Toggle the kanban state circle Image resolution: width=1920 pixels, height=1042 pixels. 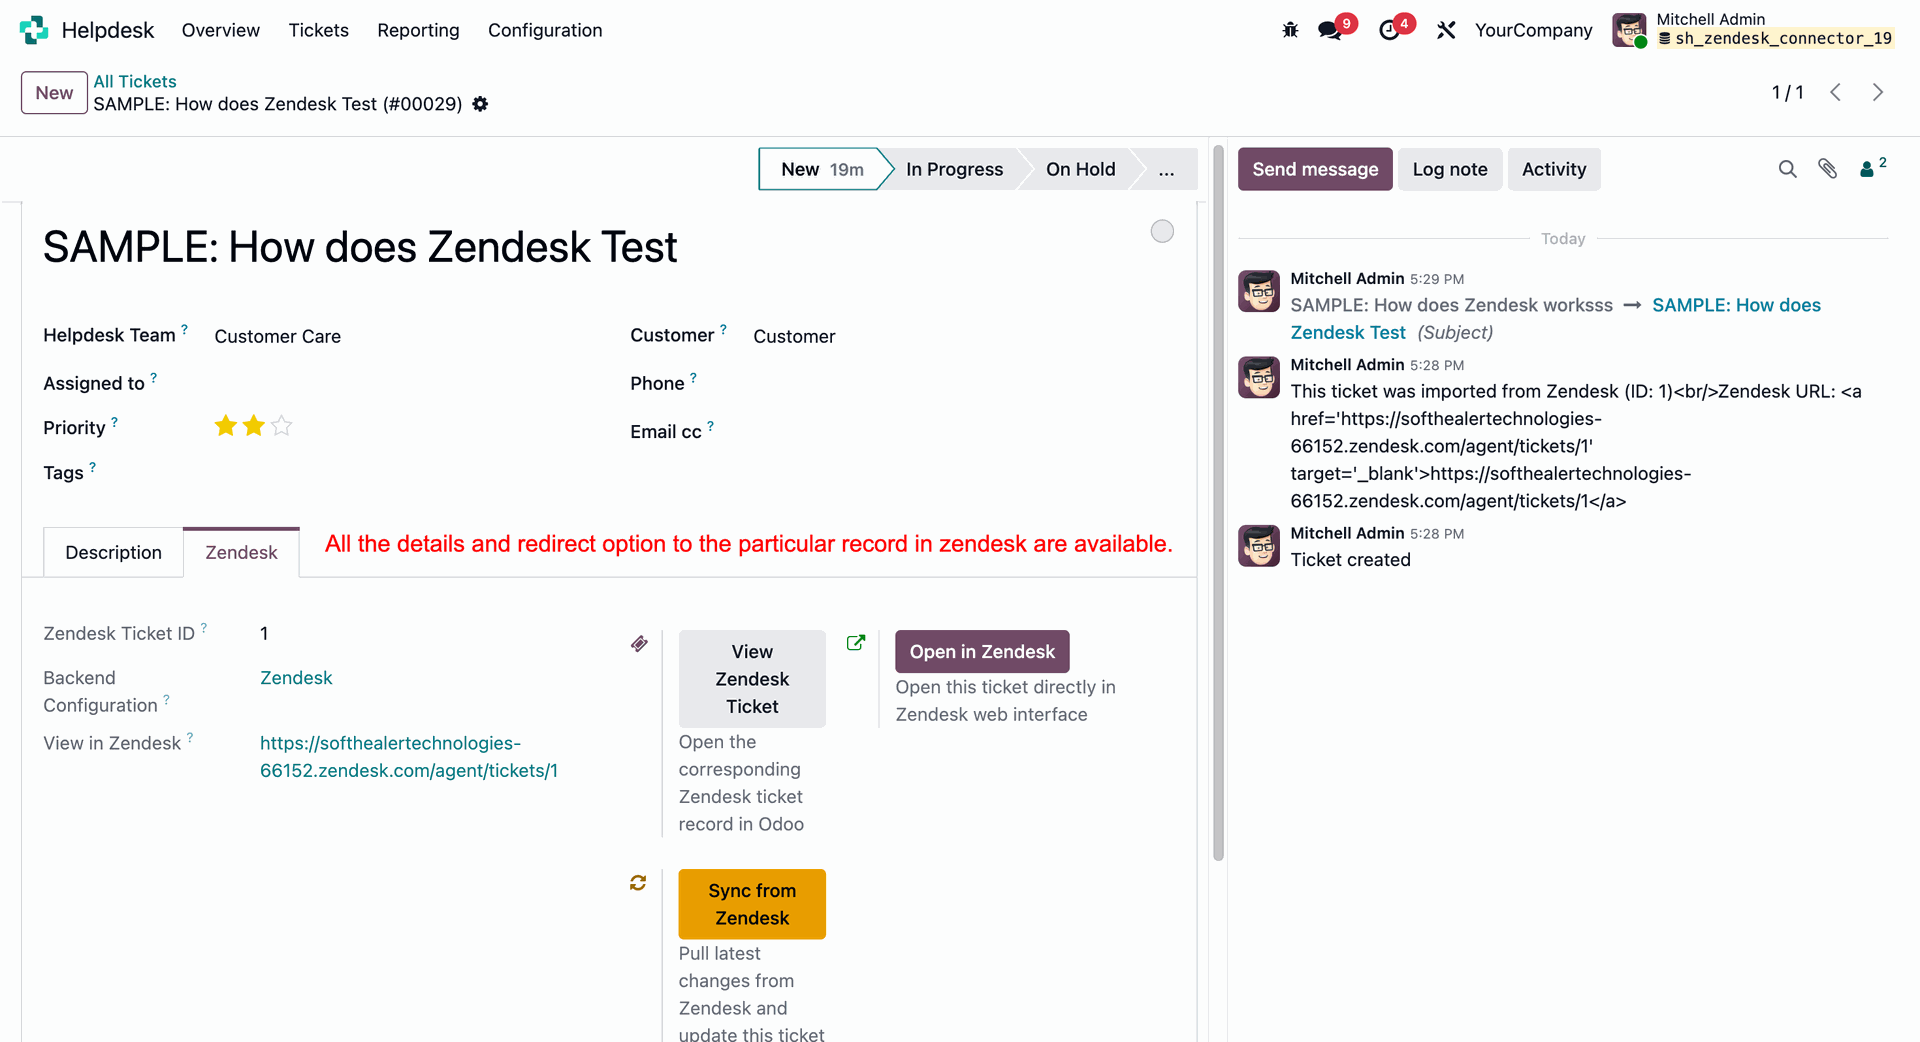click(1162, 231)
